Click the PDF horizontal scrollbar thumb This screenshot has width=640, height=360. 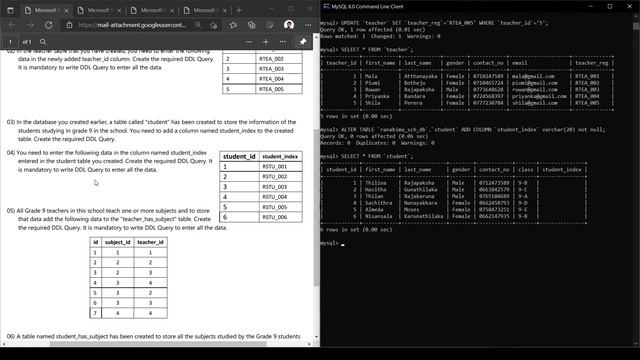point(158,344)
